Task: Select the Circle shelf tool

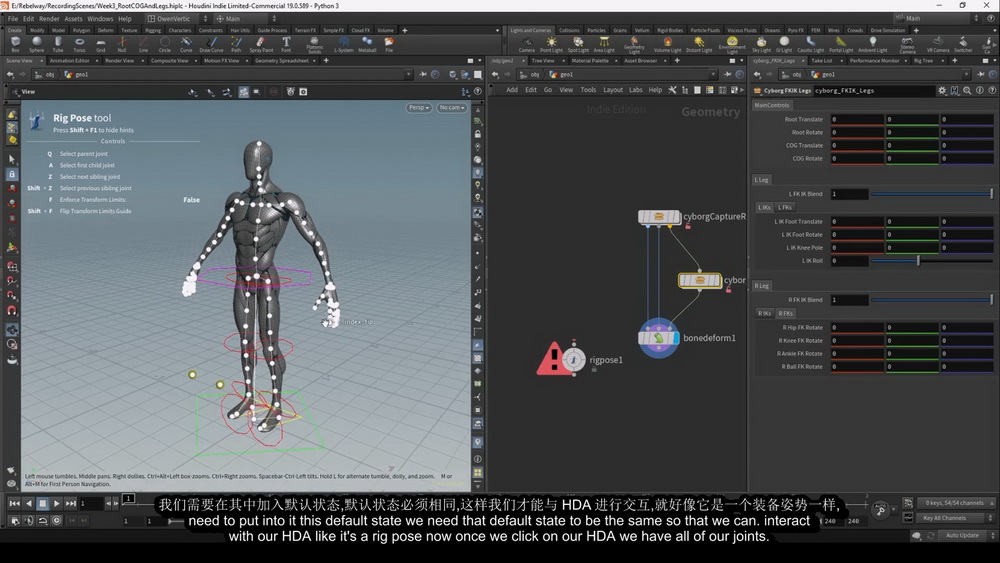Action: [x=165, y=44]
